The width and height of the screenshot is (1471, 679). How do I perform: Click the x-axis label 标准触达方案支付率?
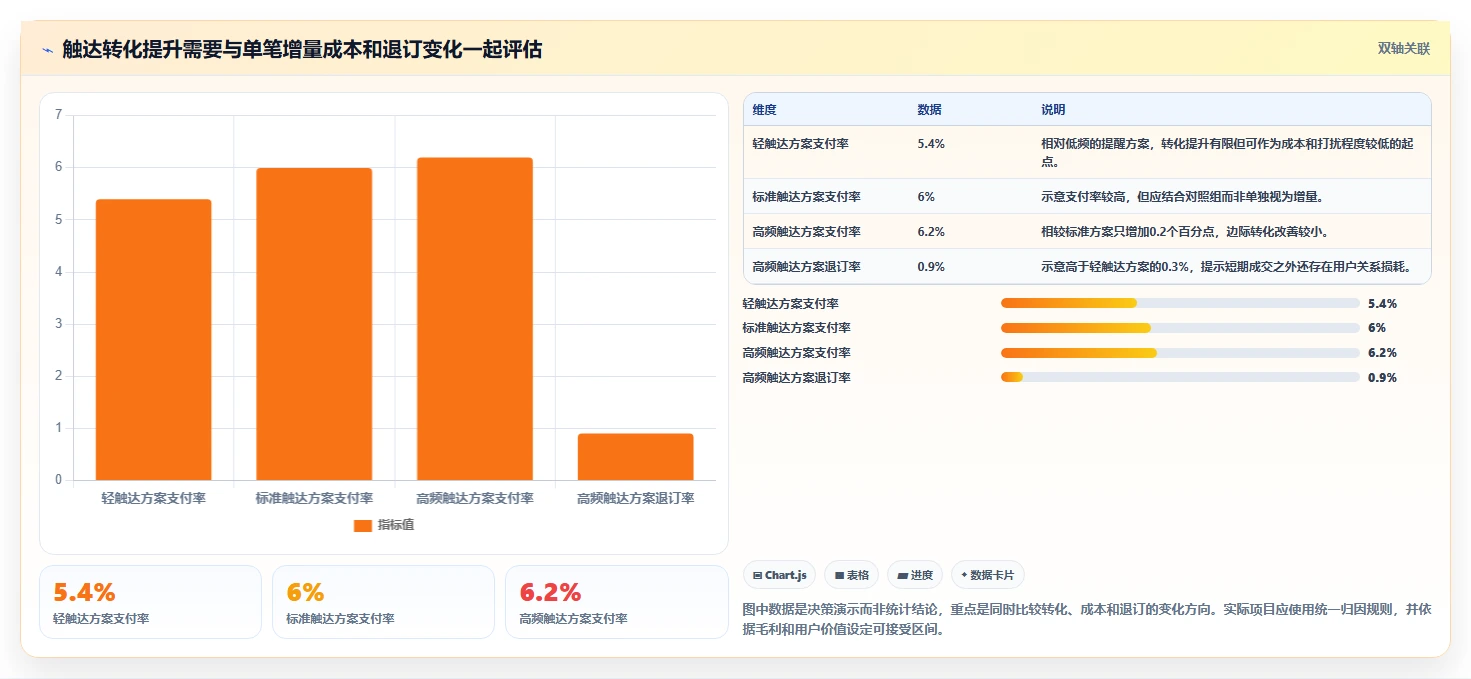(314, 498)
